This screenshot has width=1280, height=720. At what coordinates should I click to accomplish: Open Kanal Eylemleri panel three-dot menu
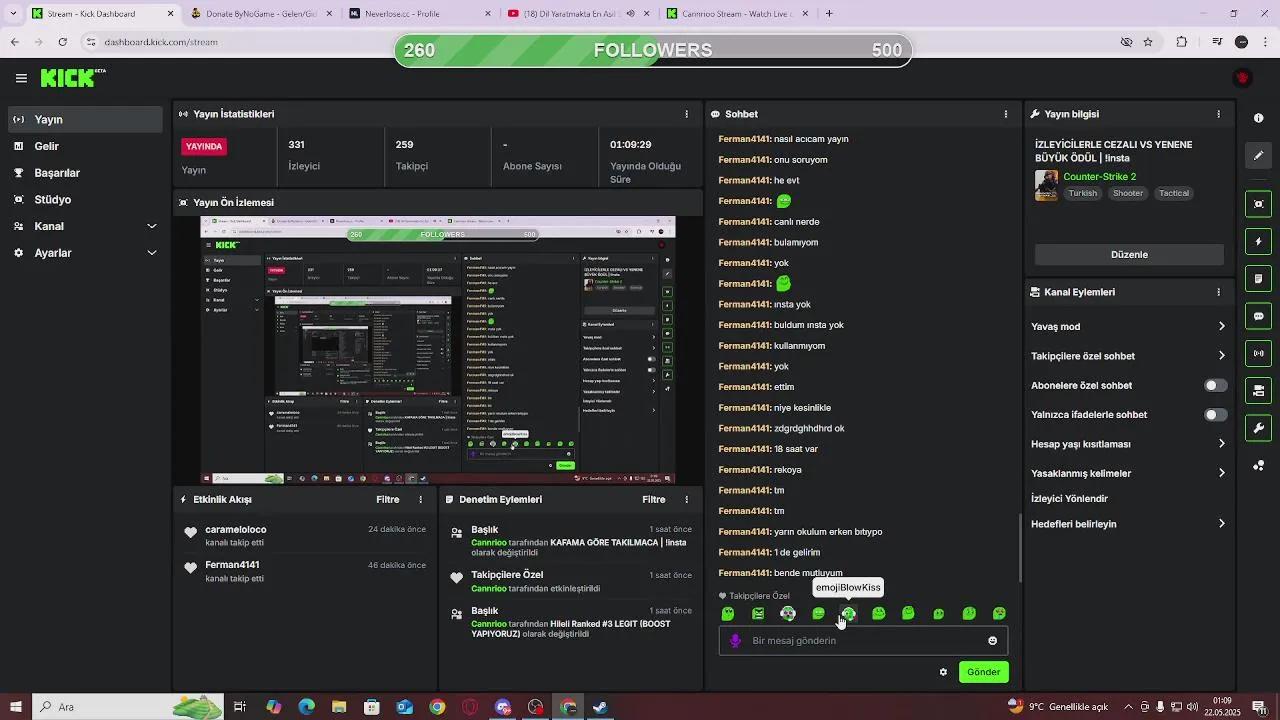coord(1218,292)
